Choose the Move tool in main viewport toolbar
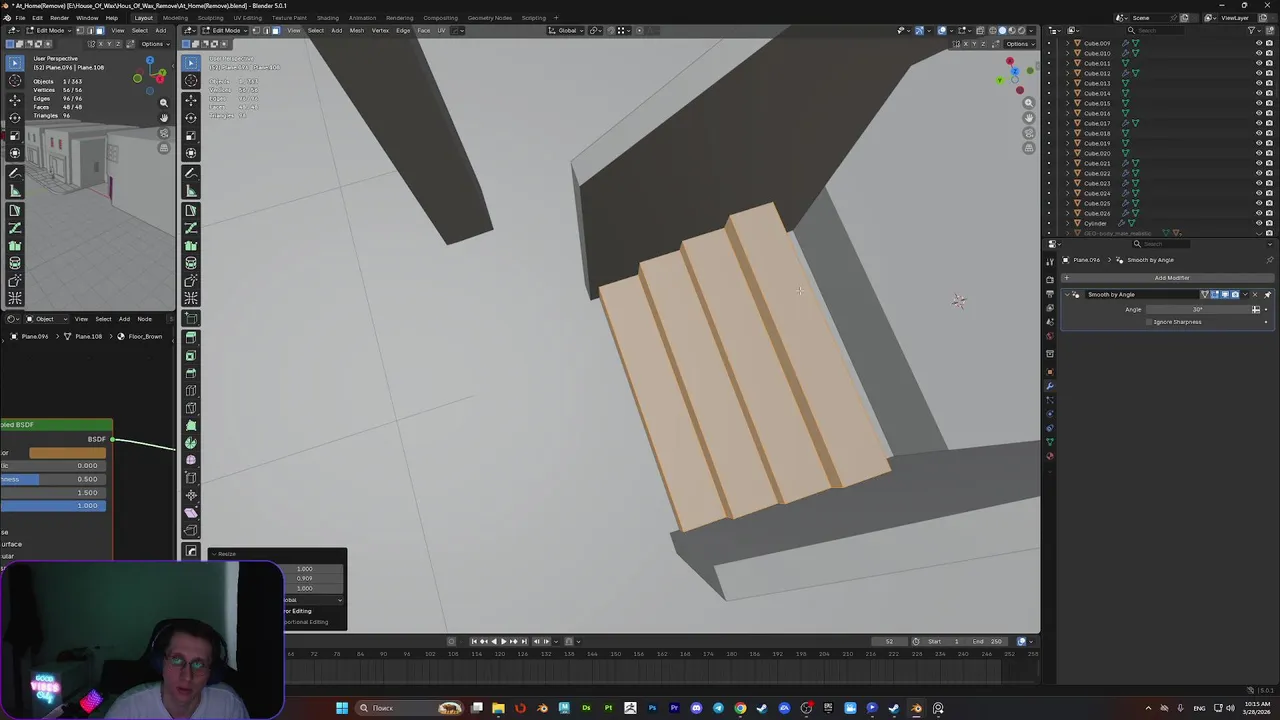The width and height of the screenshot is (1280, 720). pos(191,100)
